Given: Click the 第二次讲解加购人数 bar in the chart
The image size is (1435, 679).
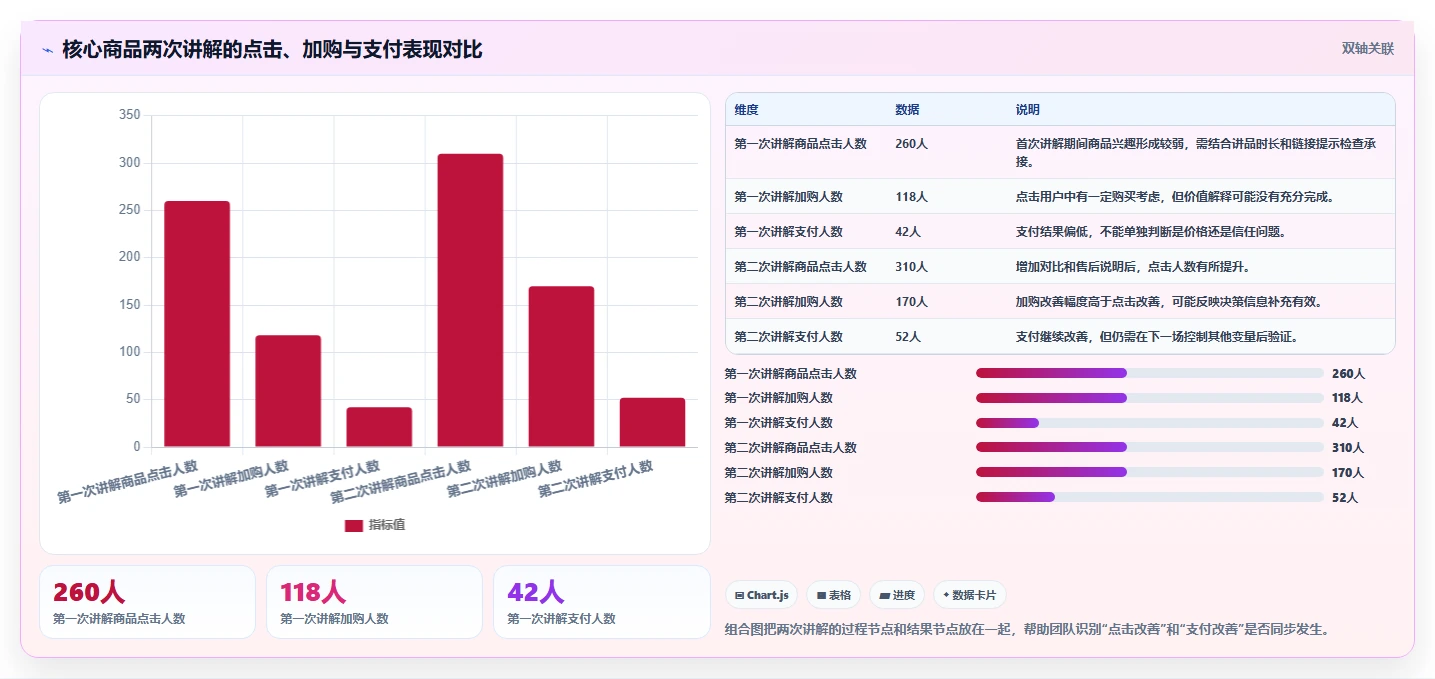Looking at the screenshot, I should point(561,367).
